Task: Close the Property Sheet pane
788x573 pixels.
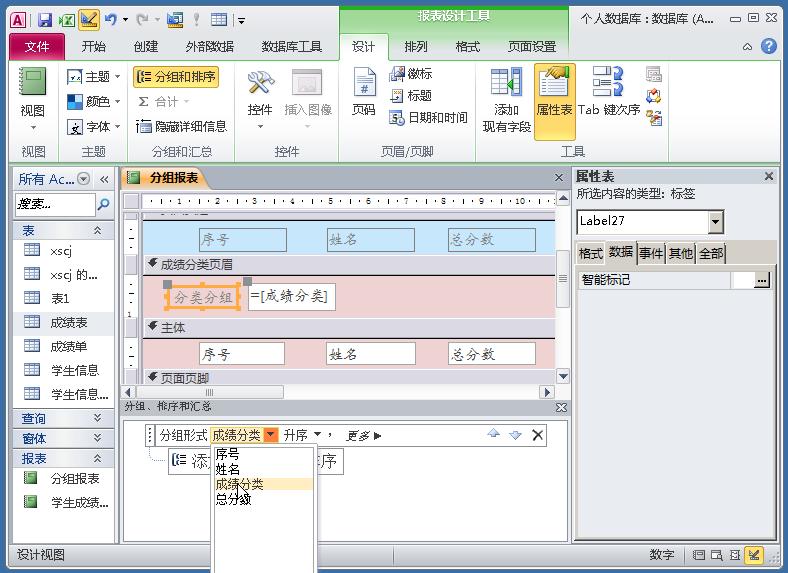Action: tap(769, 176)
